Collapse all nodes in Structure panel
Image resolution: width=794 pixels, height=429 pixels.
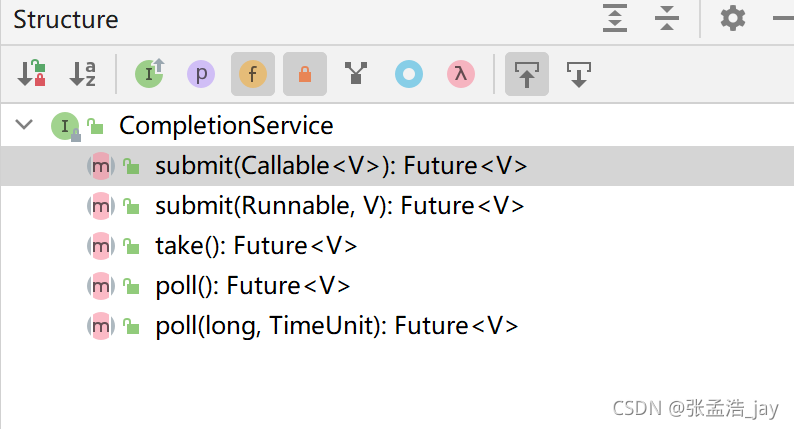667,18
